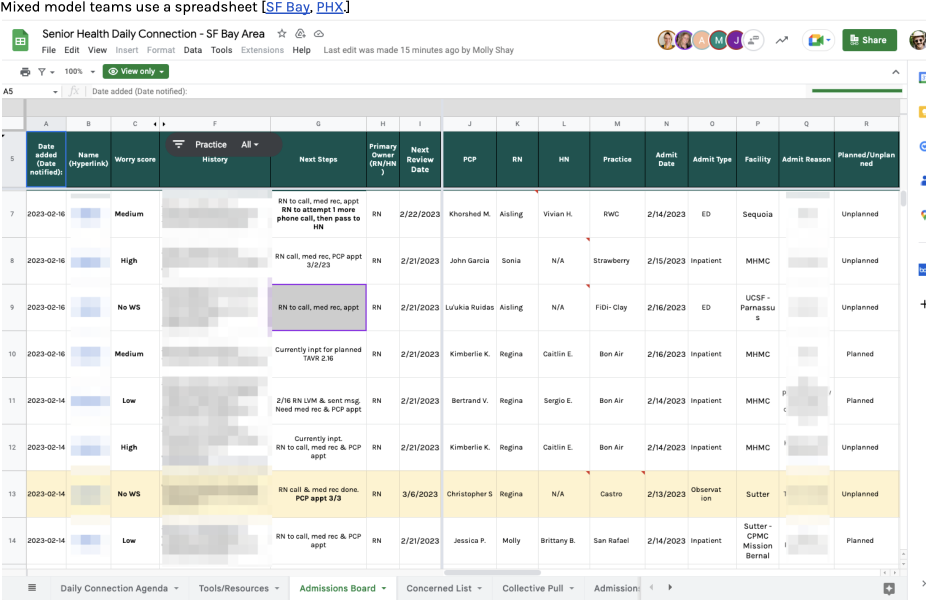This screenshot has height=600, width=930.
Task: Click the 3/6/2023 review date cell
Action: 420,494
